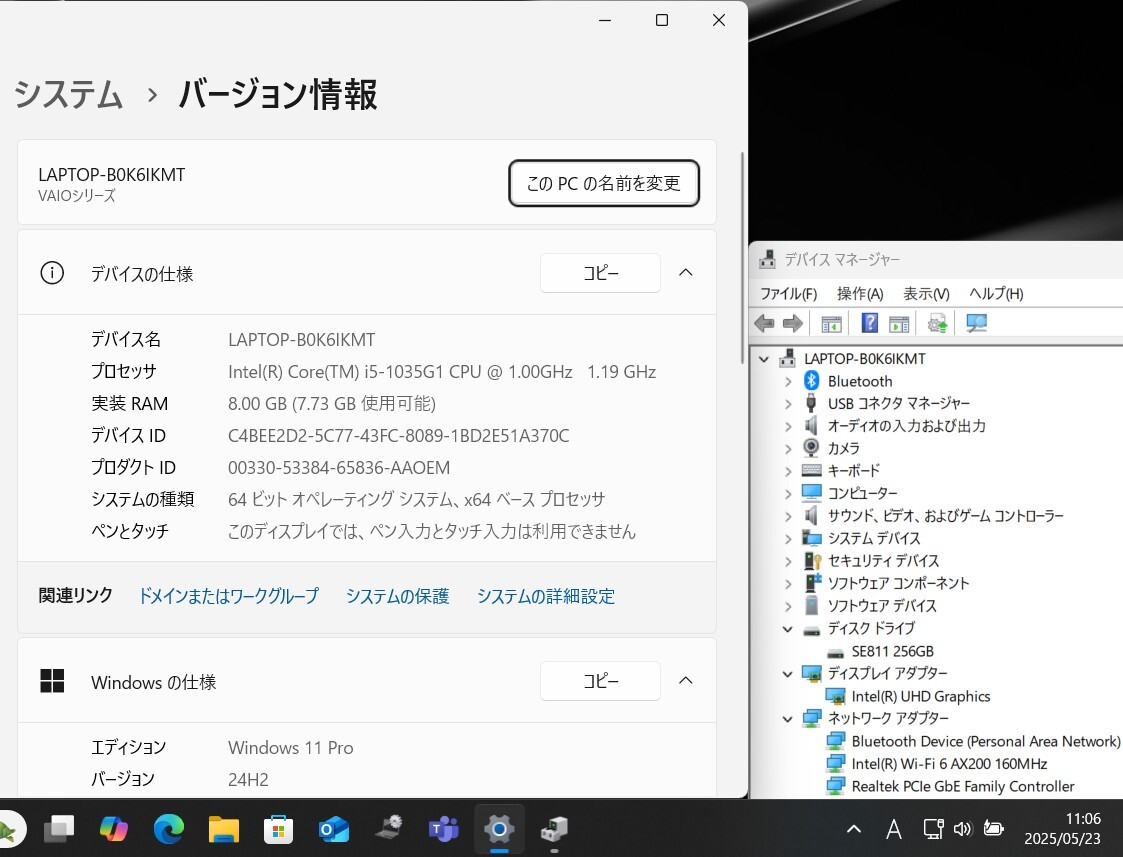The image size is (1123, 857).
Task: Select Intel(R) UHD Graphics adapter
Action: tap(920, 697)
